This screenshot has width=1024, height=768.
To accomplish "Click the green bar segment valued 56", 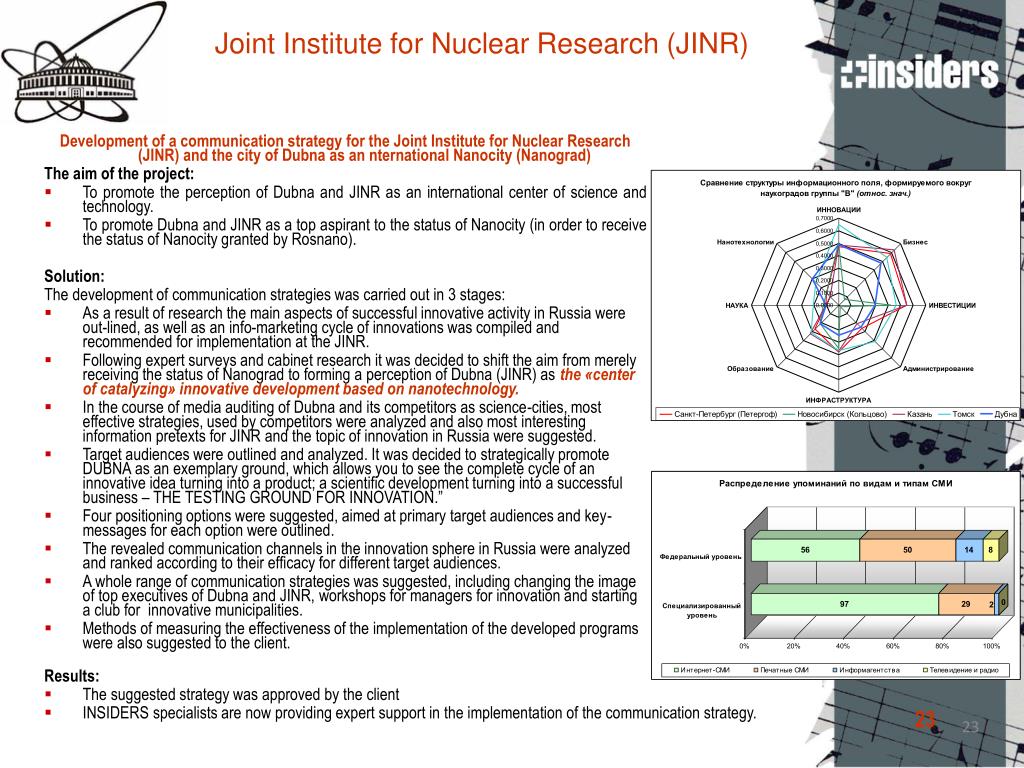I will point(805,550).
